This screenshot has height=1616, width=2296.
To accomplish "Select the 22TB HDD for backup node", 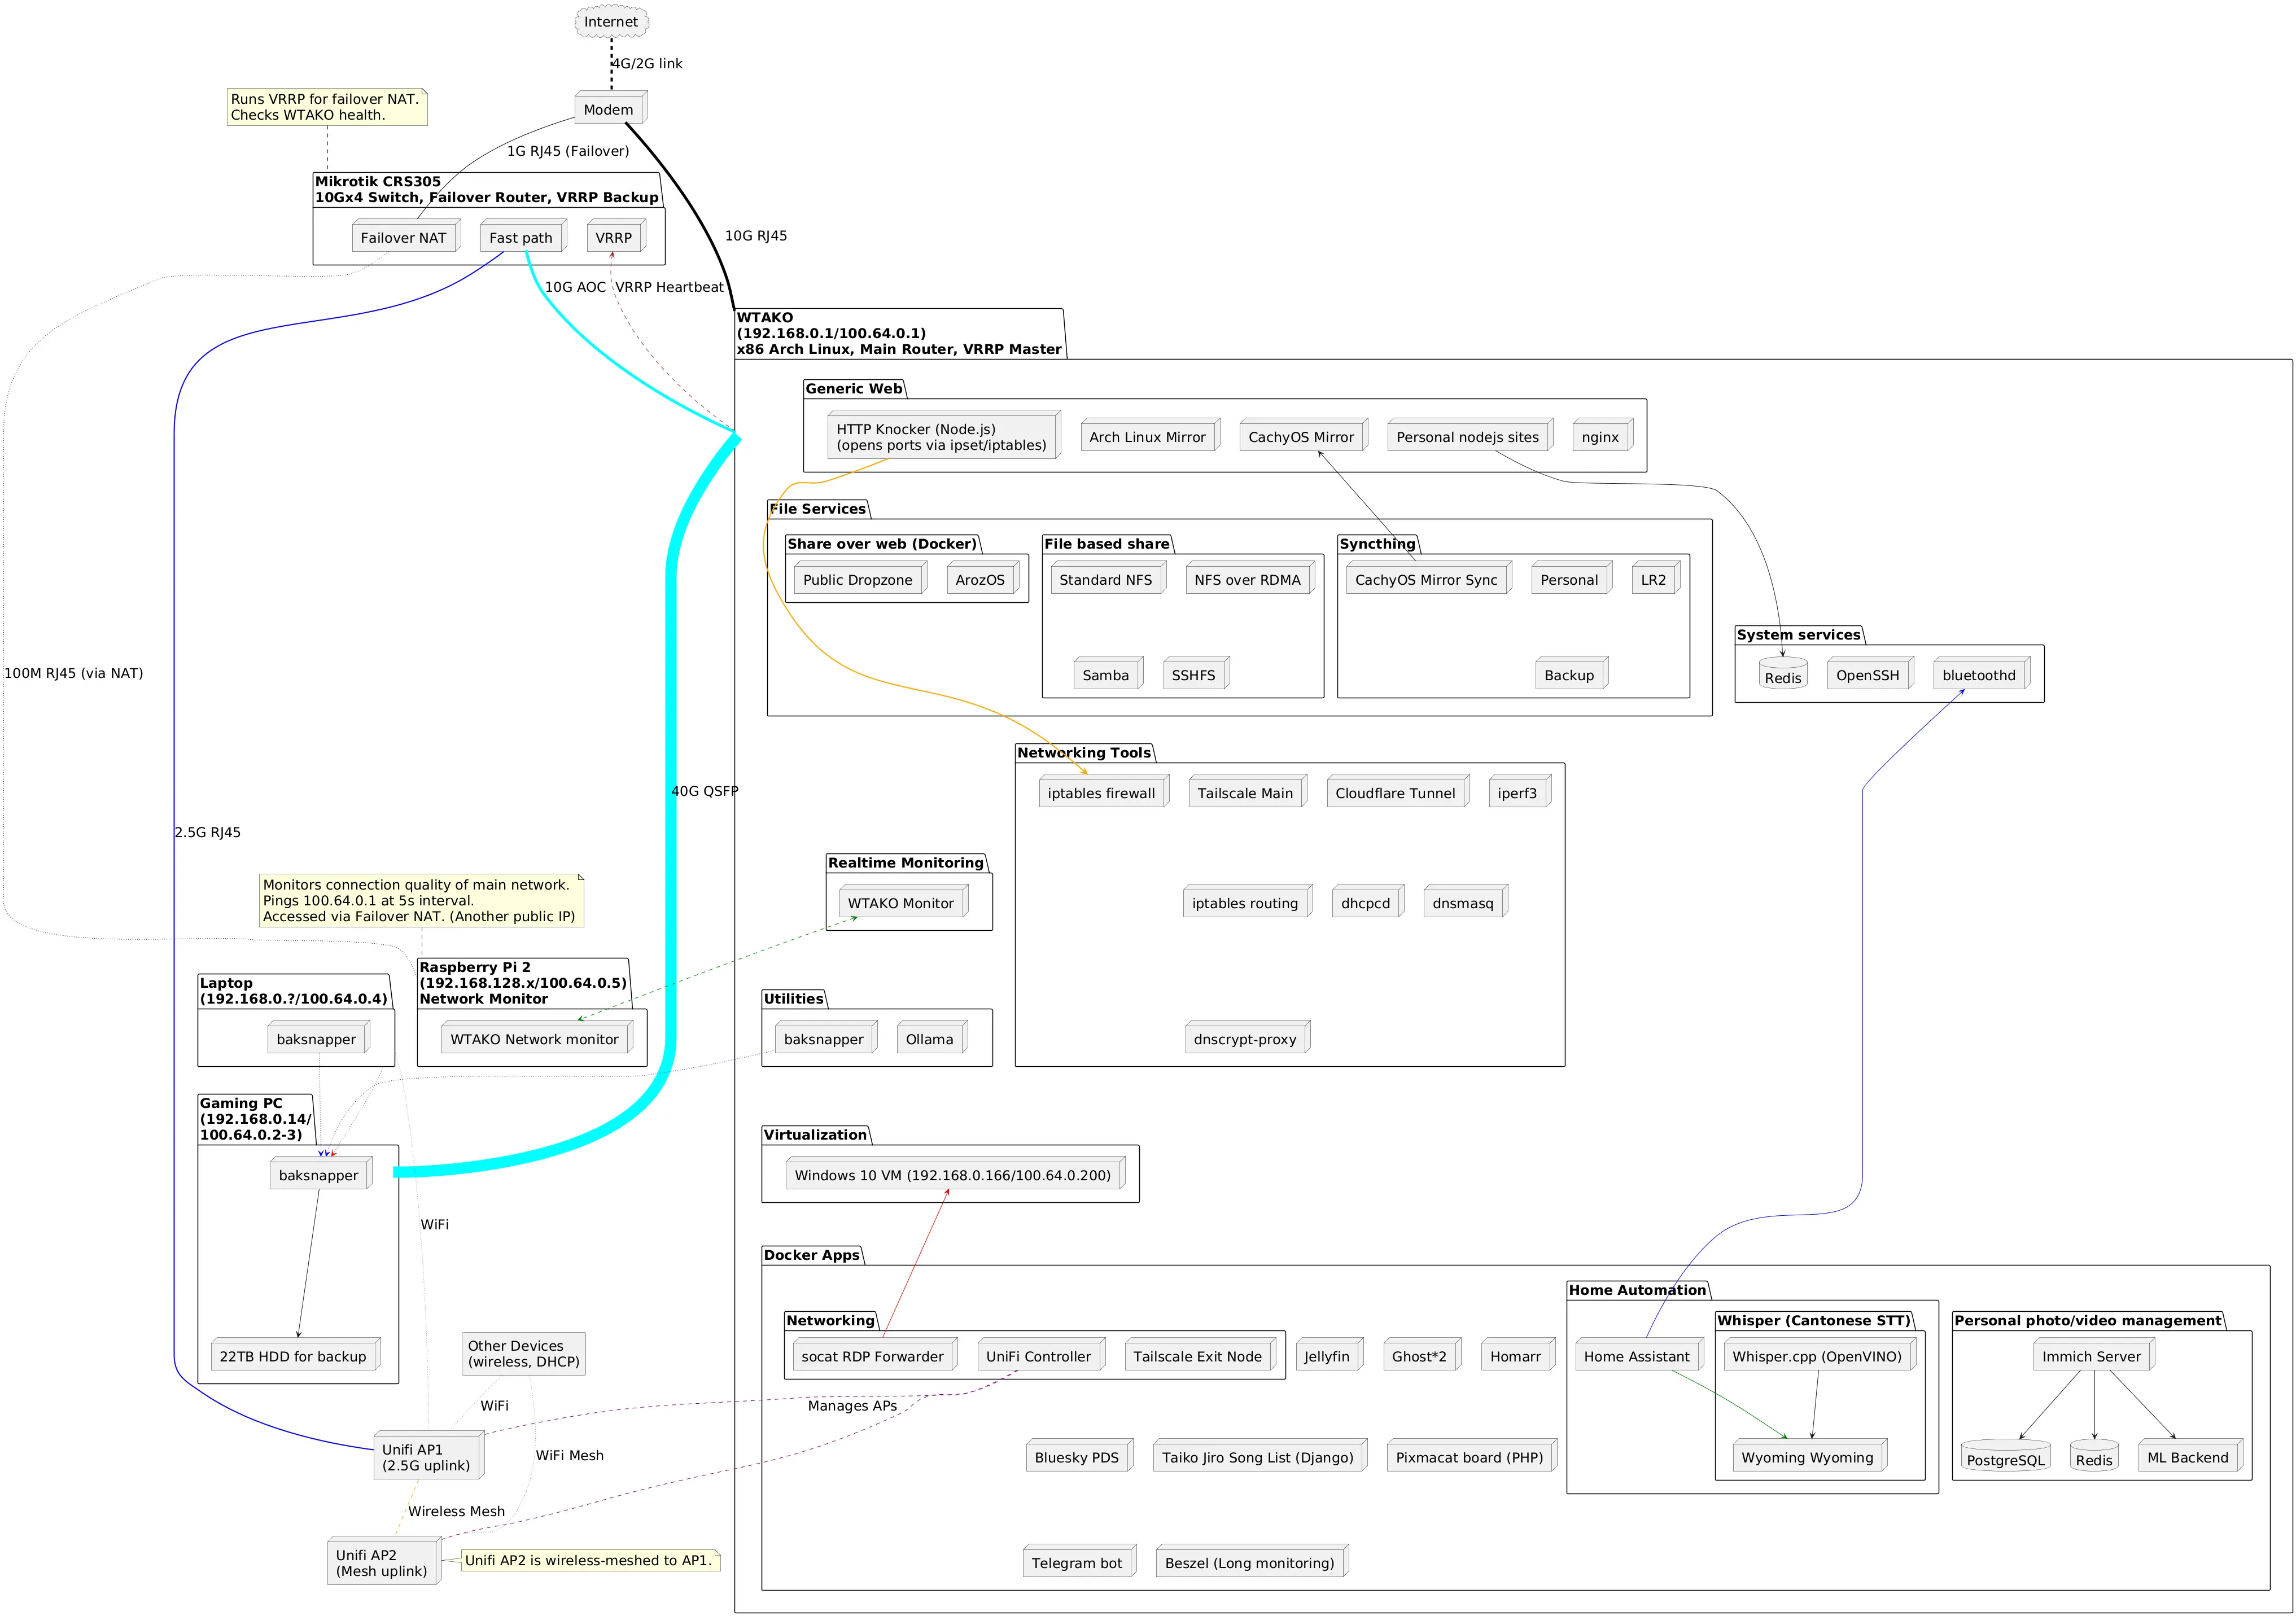I will coord(296,1355).
